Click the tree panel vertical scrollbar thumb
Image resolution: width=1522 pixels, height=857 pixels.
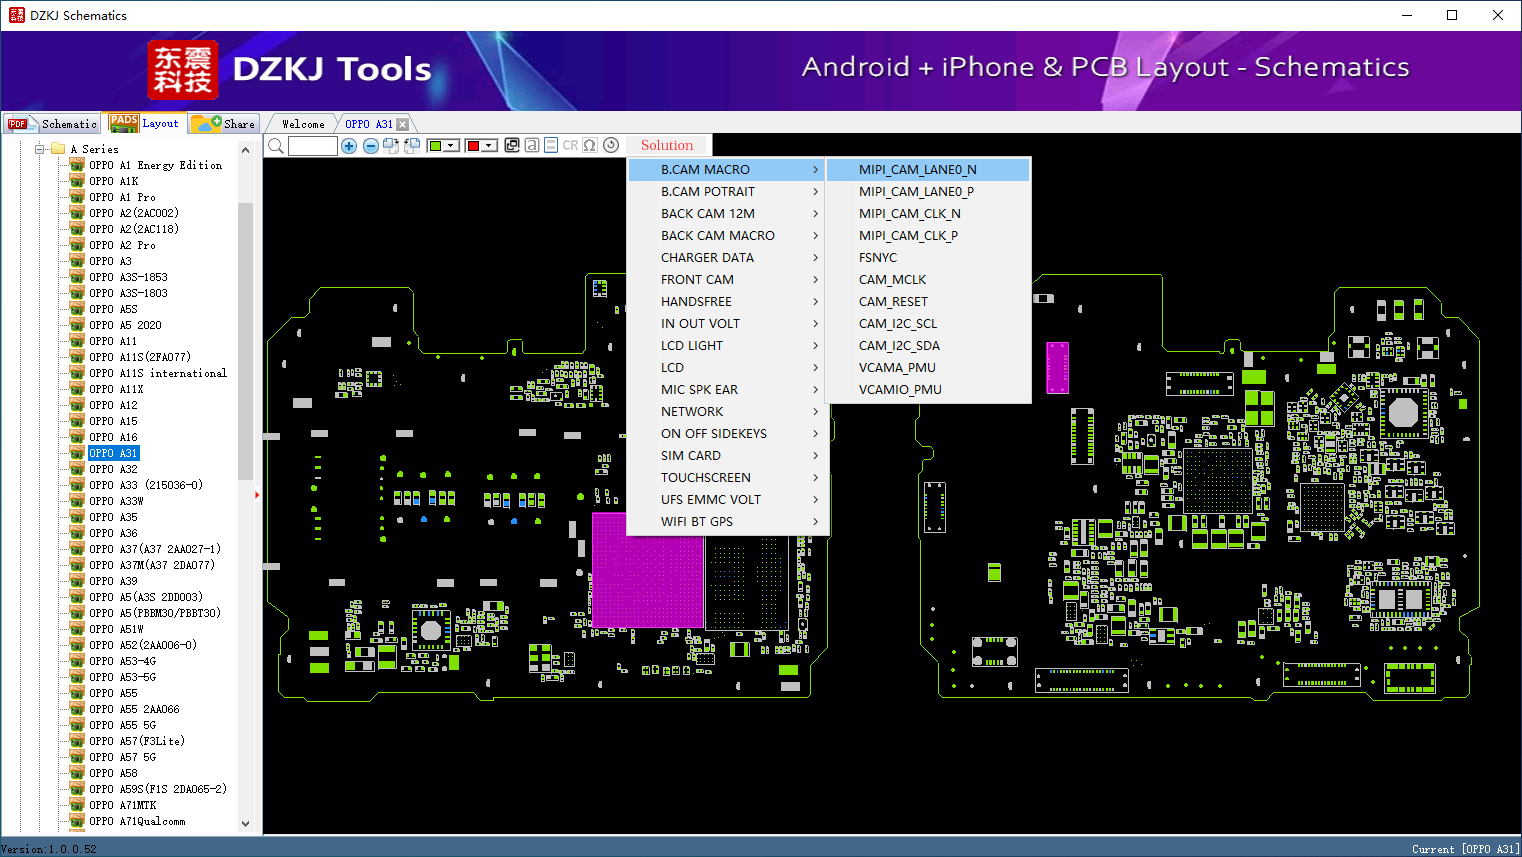pos(246,341)
